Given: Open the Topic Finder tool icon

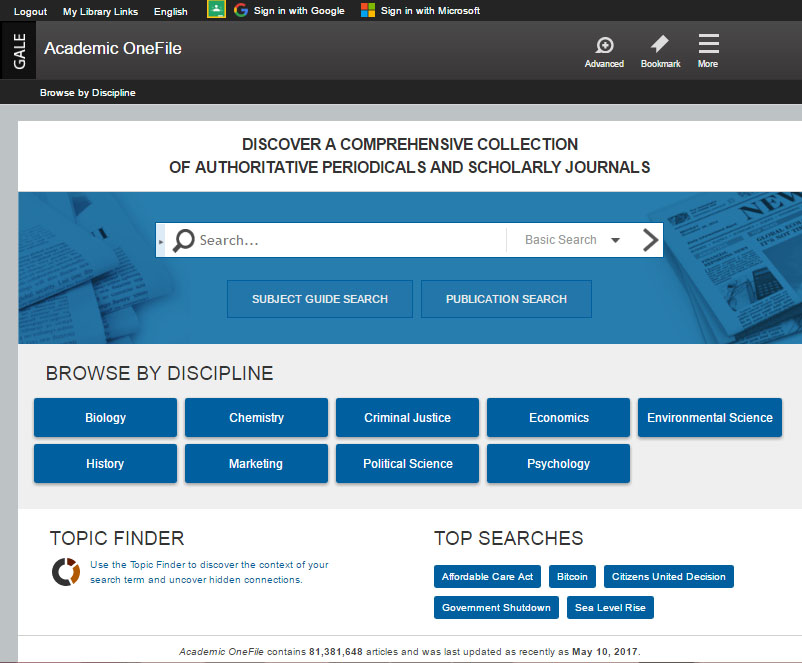Looking at the screenshot, I should [65, 572].
